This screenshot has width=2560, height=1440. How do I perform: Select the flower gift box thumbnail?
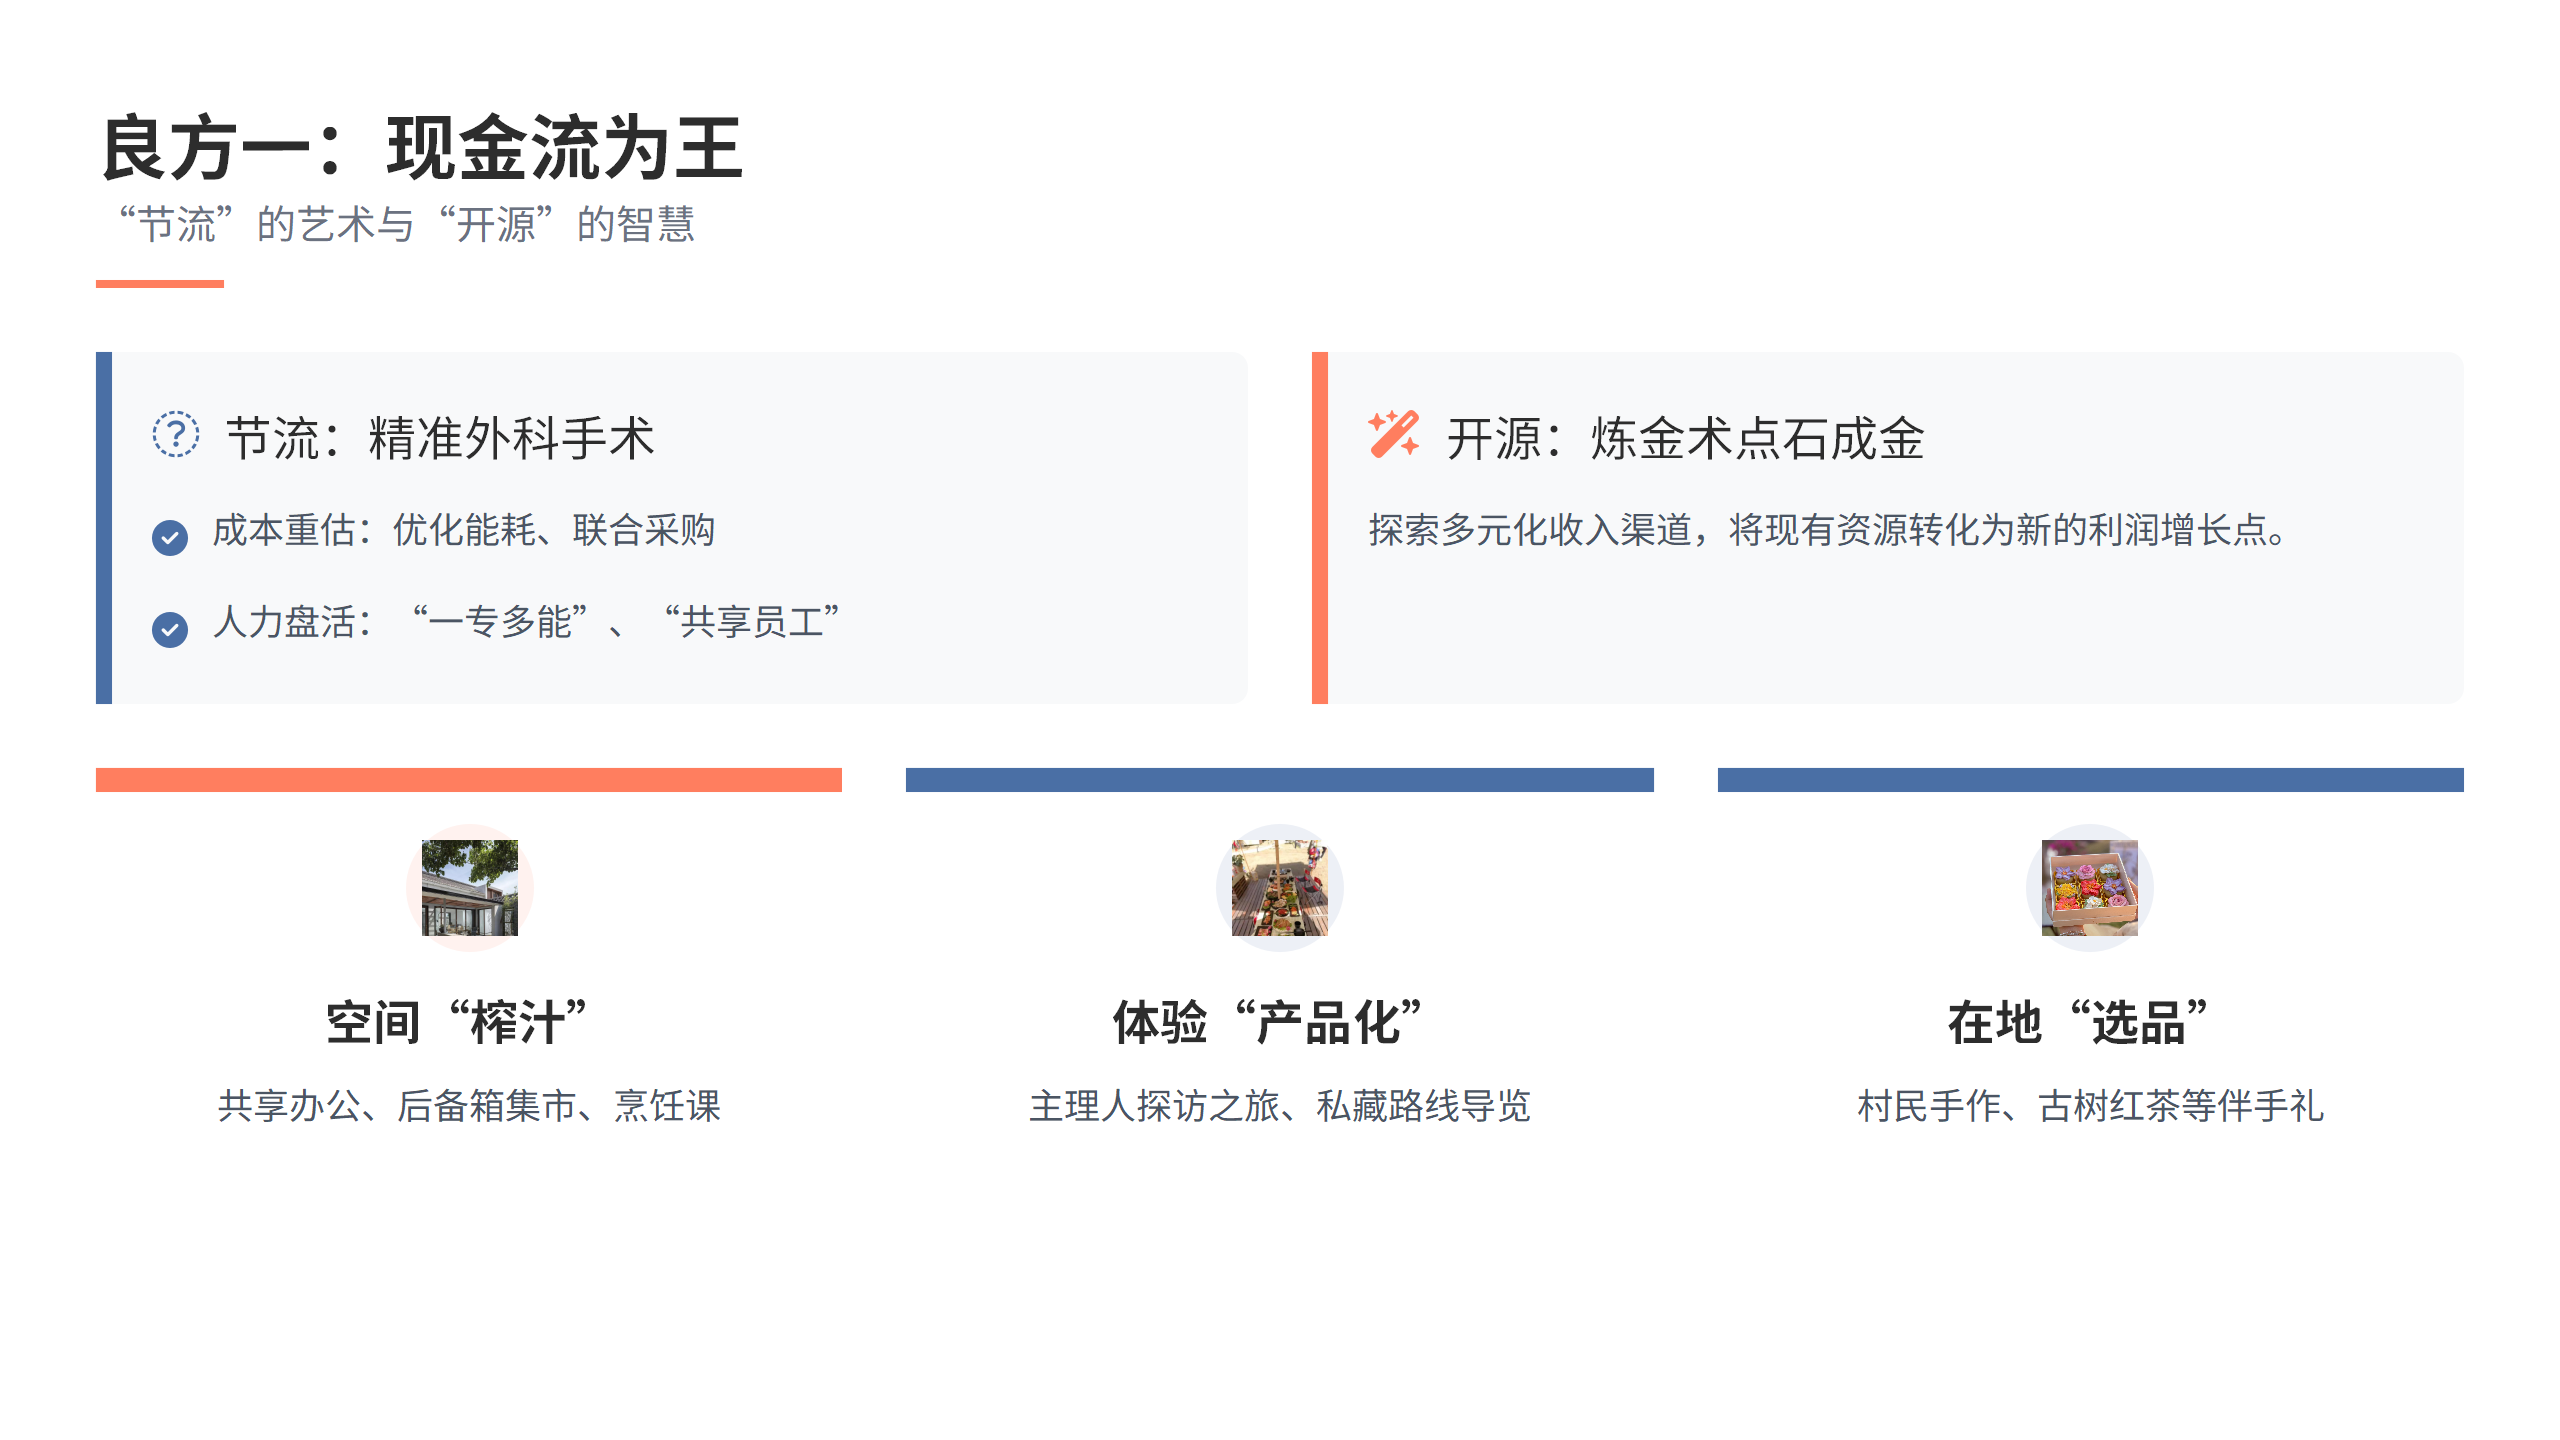click(x=2089, y=887)
